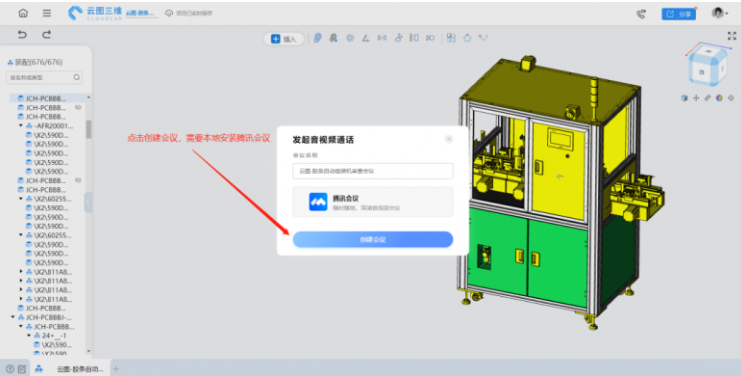This screenshot has height=376, width=741.
Task: Open the color wheel appearance picker
Action: tap(719, 98)
